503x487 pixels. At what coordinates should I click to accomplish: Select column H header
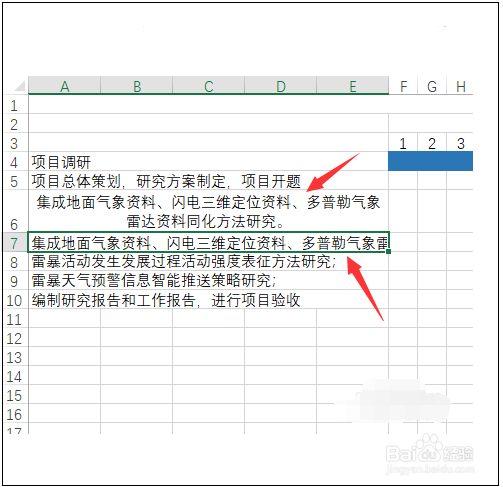pyautogui.click(x=460, y=85)
